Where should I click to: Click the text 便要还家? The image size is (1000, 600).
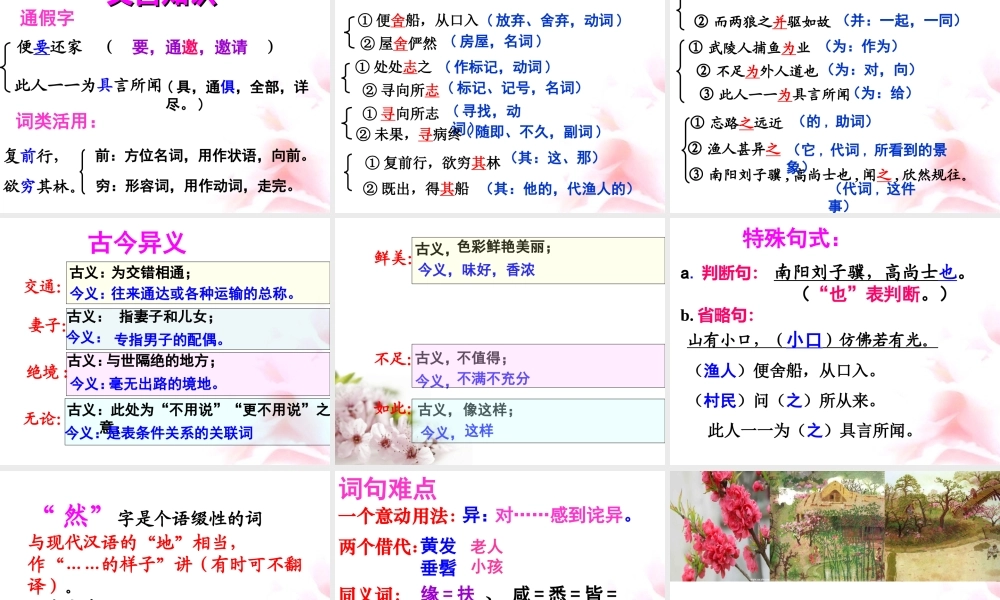[x=49, y=47]
